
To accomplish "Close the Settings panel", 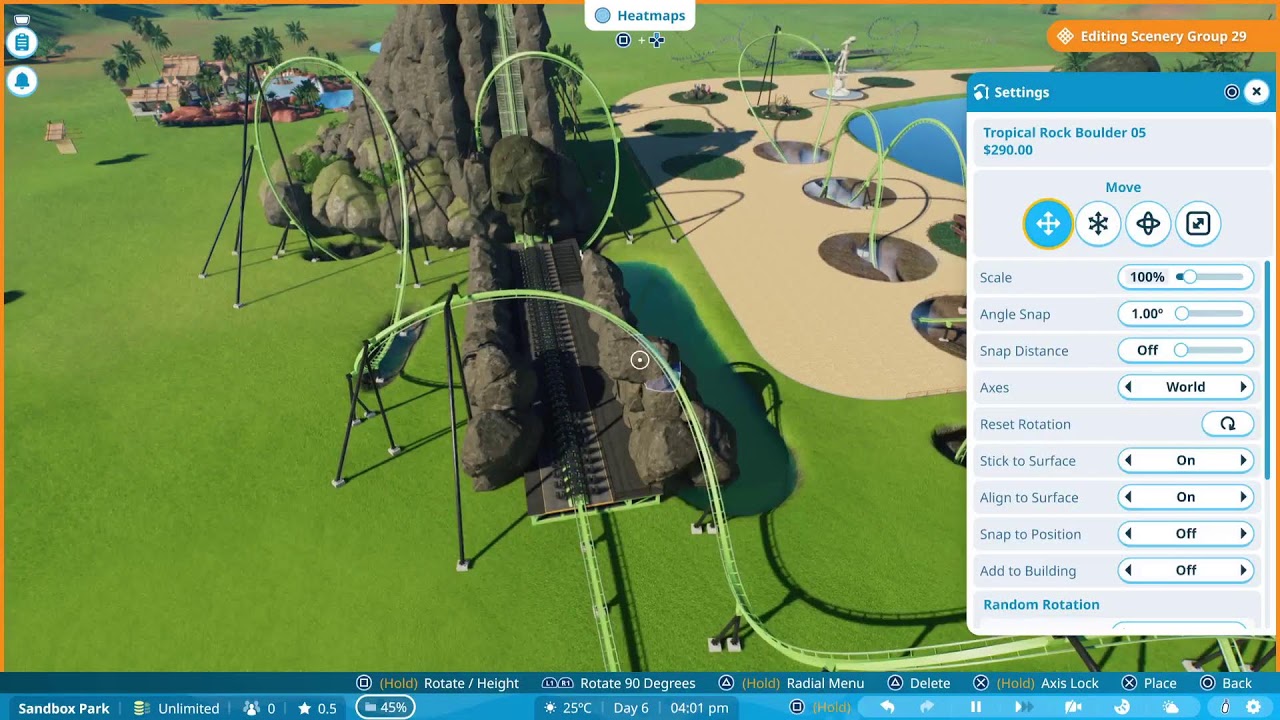I will click(x=1257, y=92).
